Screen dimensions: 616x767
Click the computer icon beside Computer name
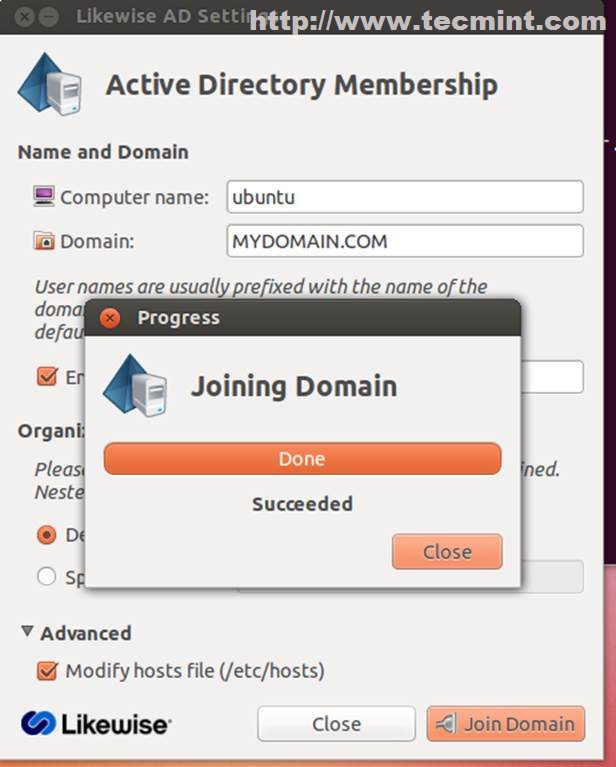tap(44, 196)
